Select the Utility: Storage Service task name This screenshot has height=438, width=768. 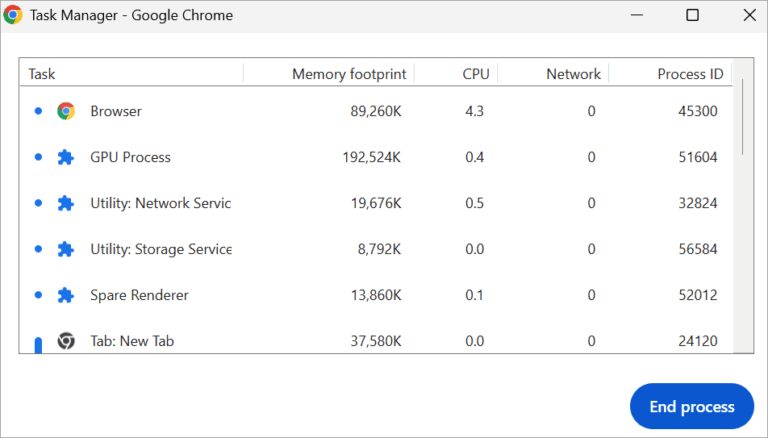tap(161, 249)
